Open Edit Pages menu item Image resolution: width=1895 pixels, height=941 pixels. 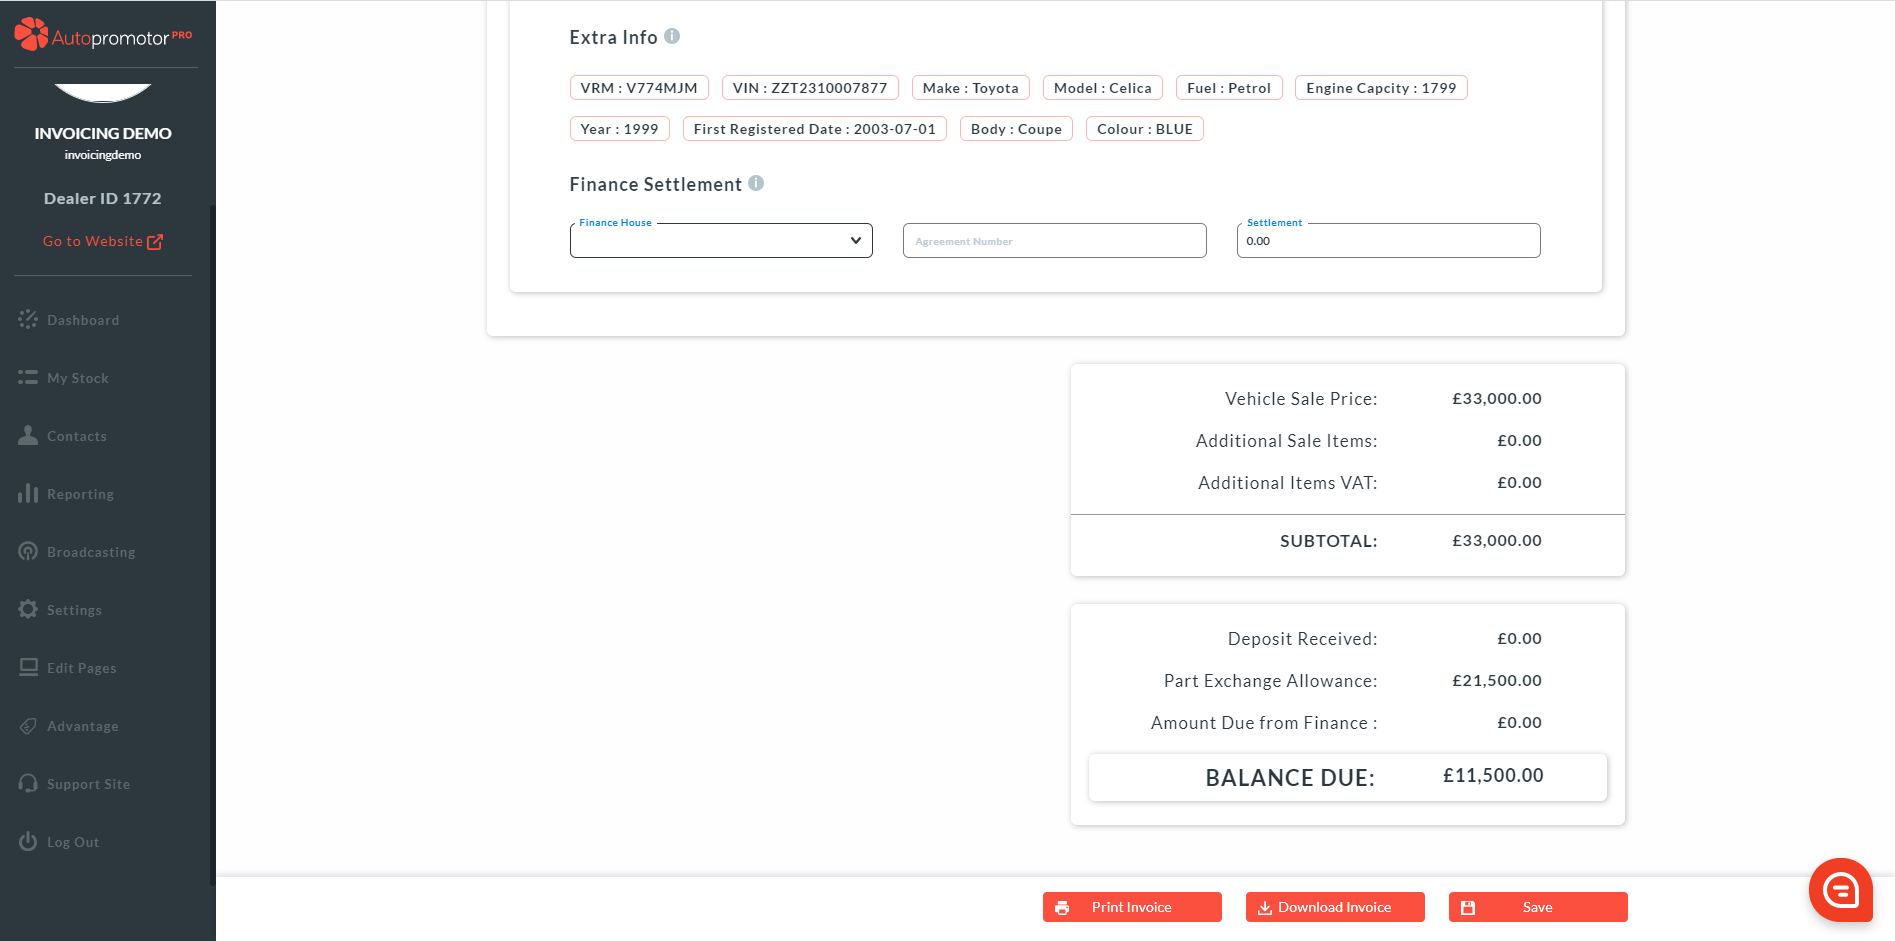[x=81, y=668]
